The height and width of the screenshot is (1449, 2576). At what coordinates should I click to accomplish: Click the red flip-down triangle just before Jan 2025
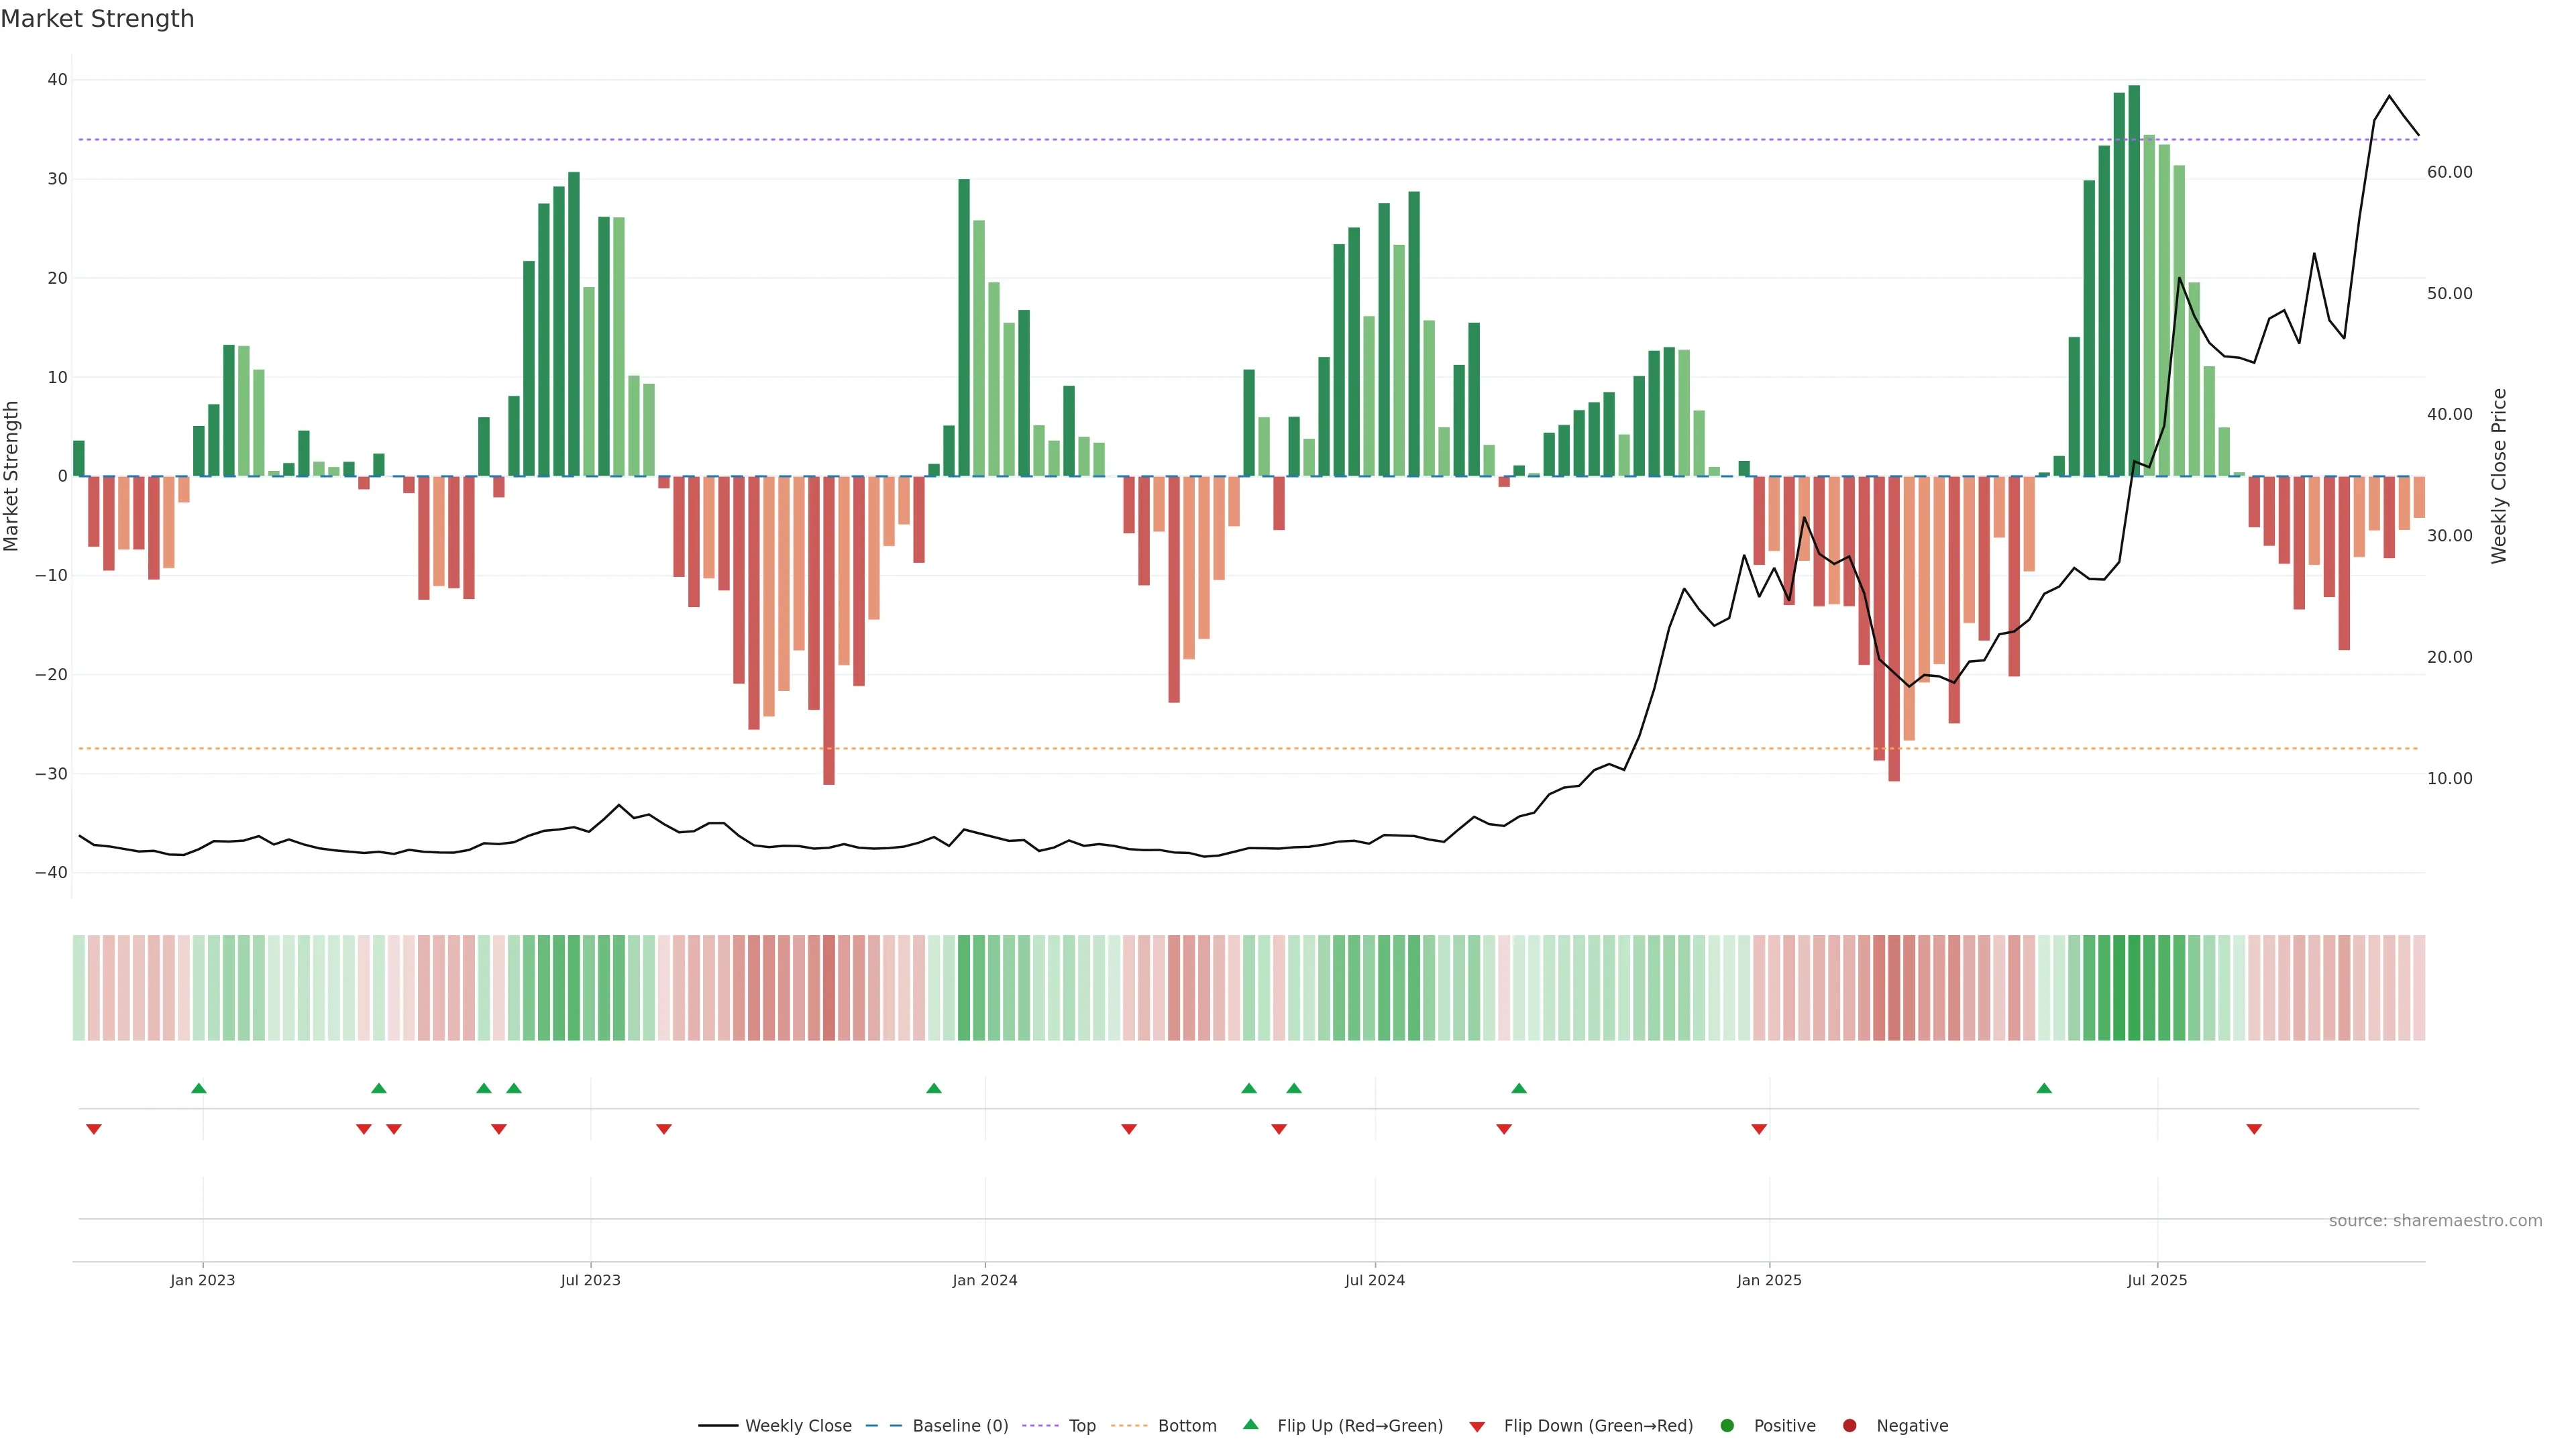1759,1129
